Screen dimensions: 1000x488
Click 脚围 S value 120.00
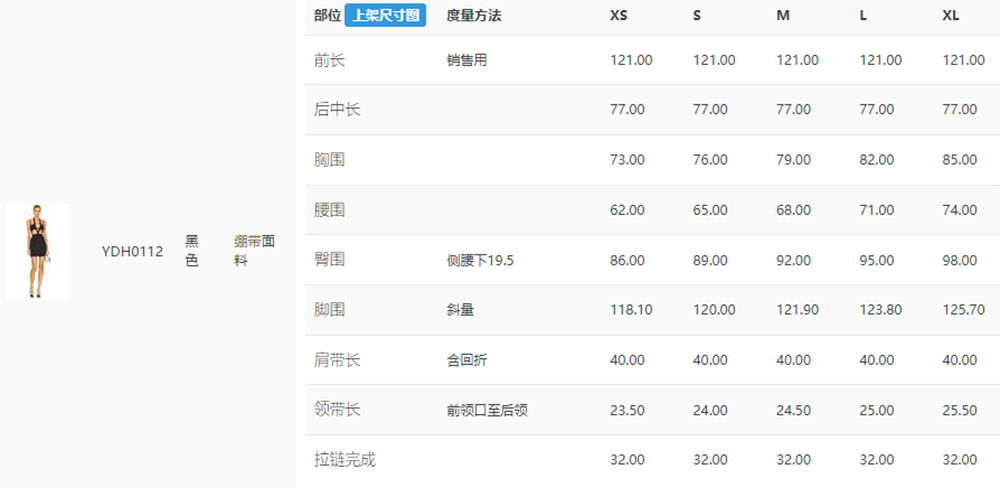714,310
